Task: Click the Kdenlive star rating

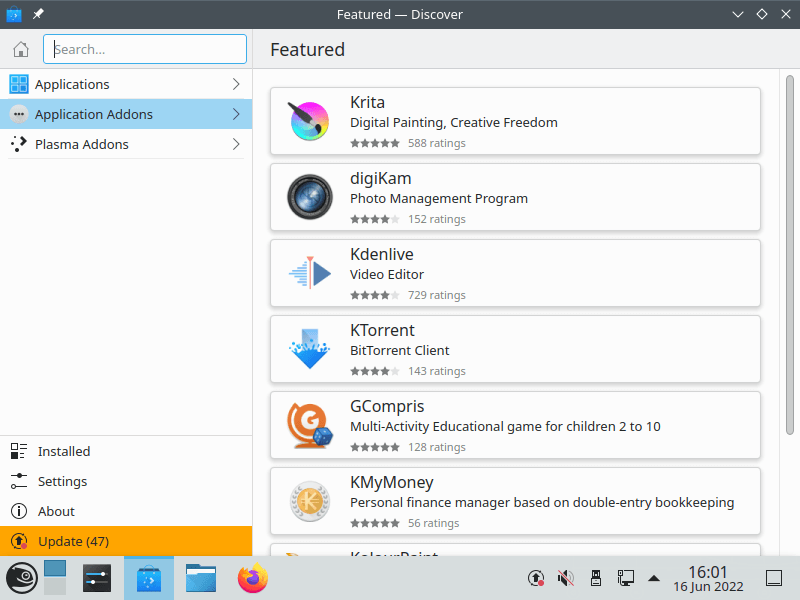Action: [x=375, y=295]
